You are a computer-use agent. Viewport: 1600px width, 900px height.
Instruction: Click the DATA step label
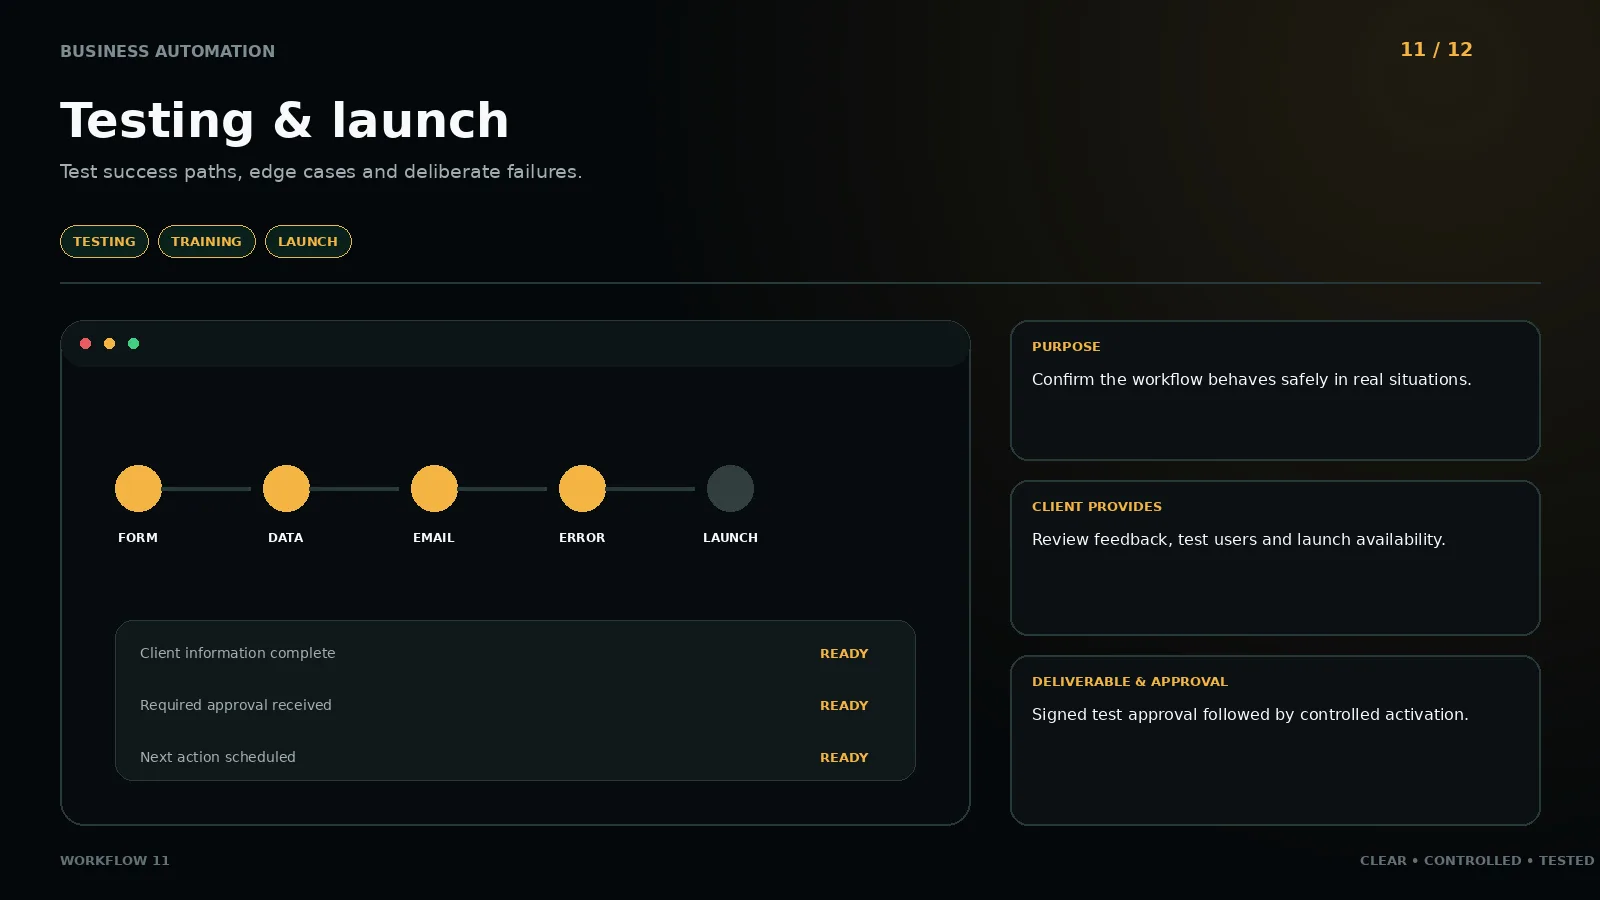[286, 538]
